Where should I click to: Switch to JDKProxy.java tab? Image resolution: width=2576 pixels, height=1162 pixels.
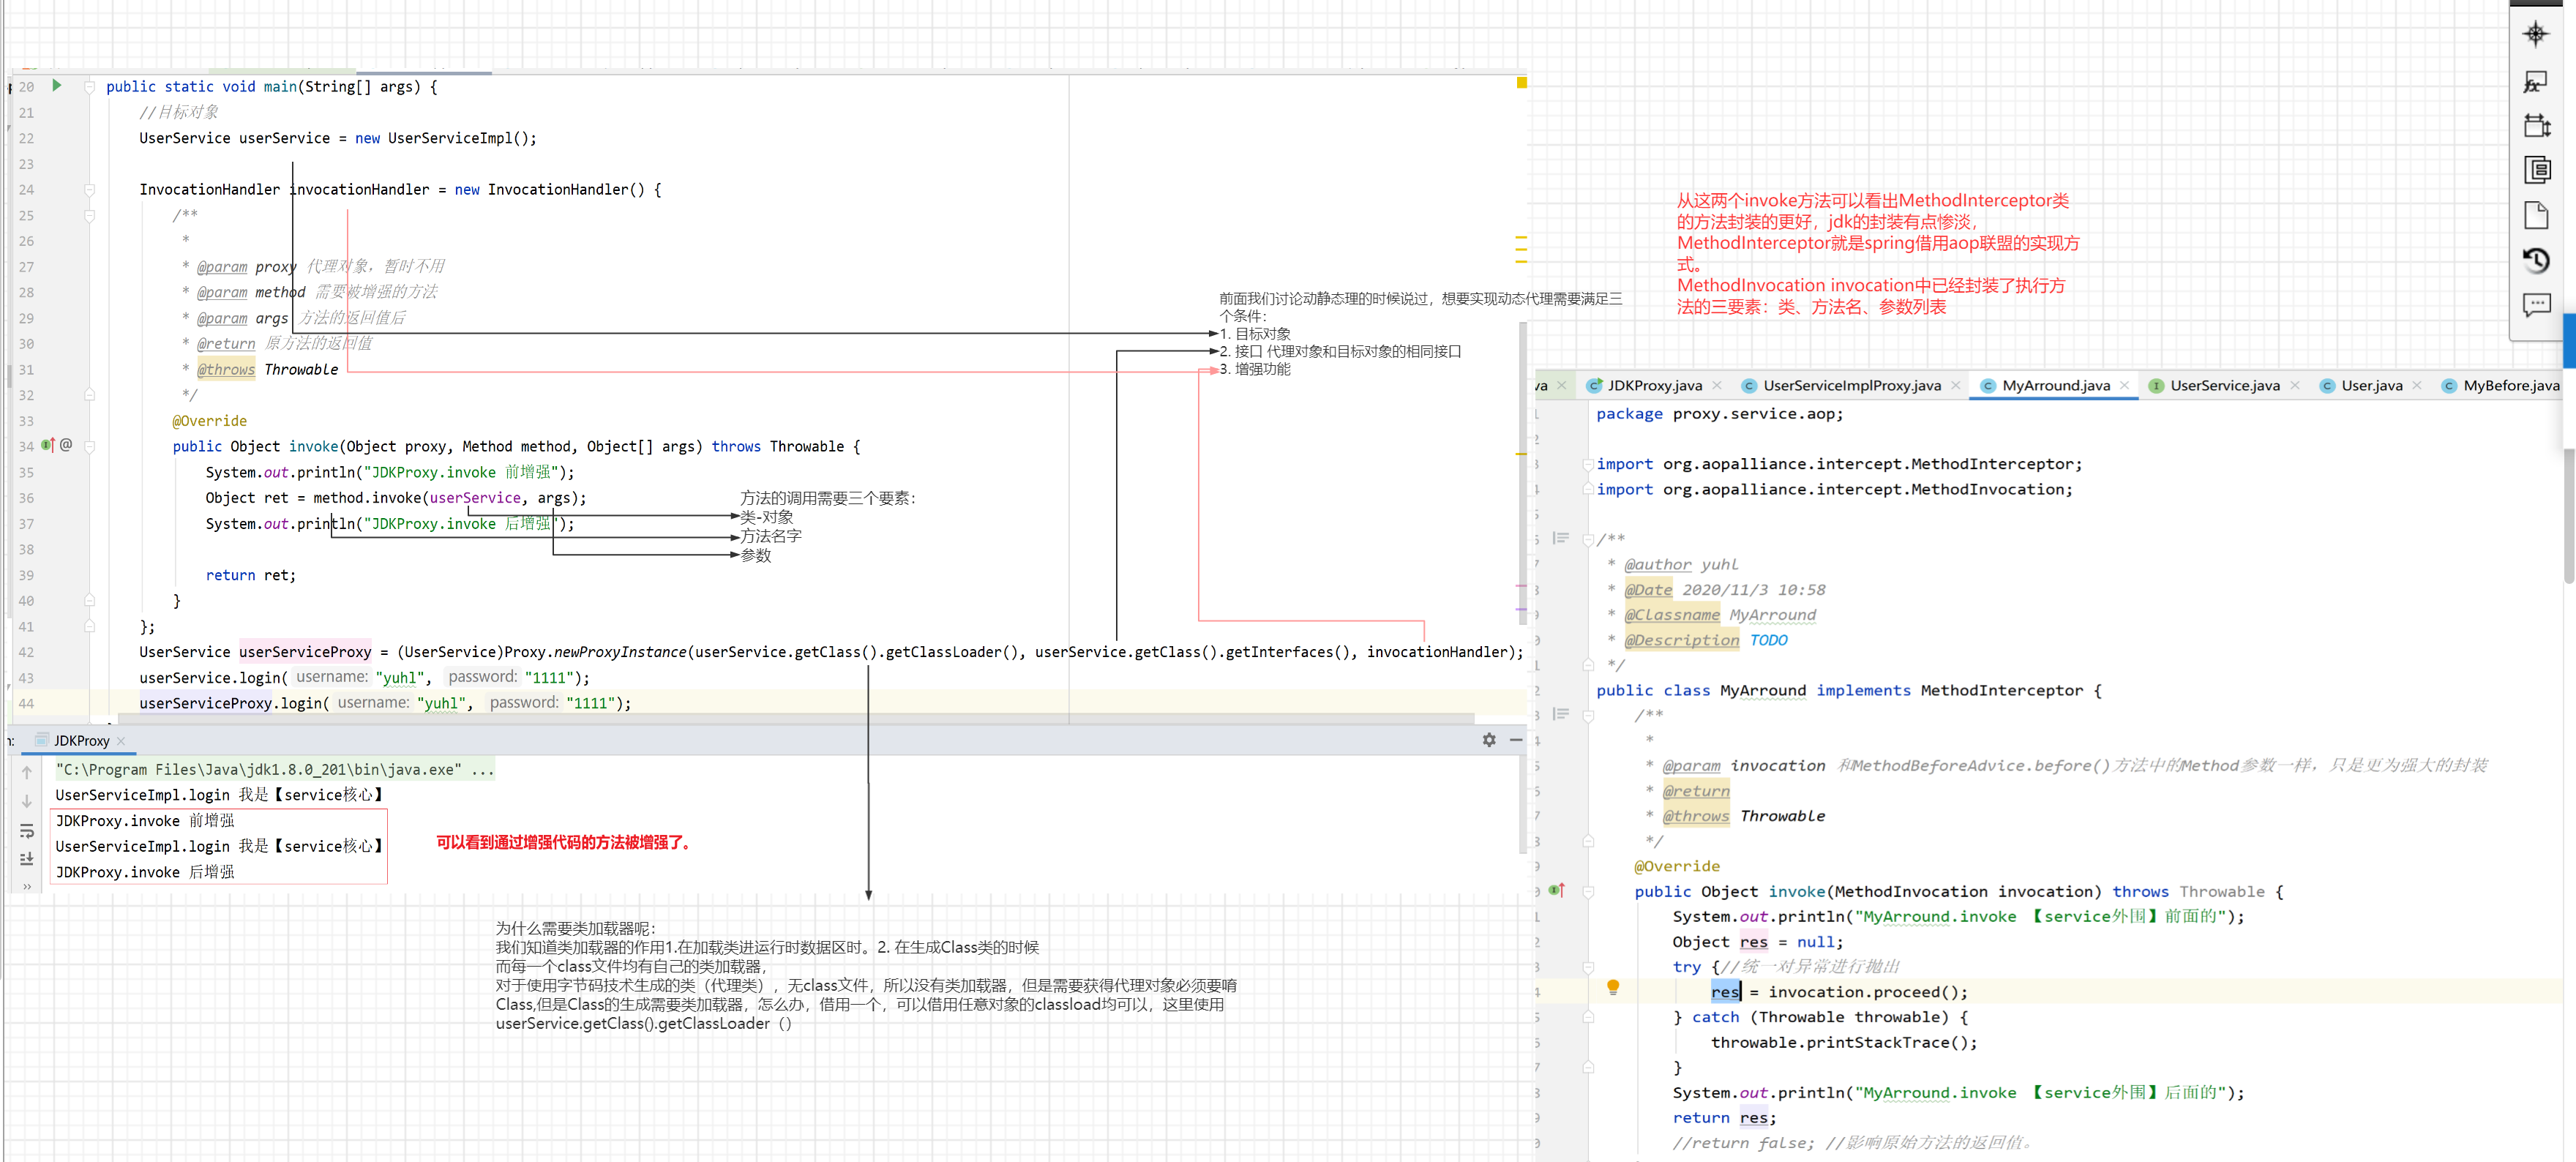[1654, 386]
